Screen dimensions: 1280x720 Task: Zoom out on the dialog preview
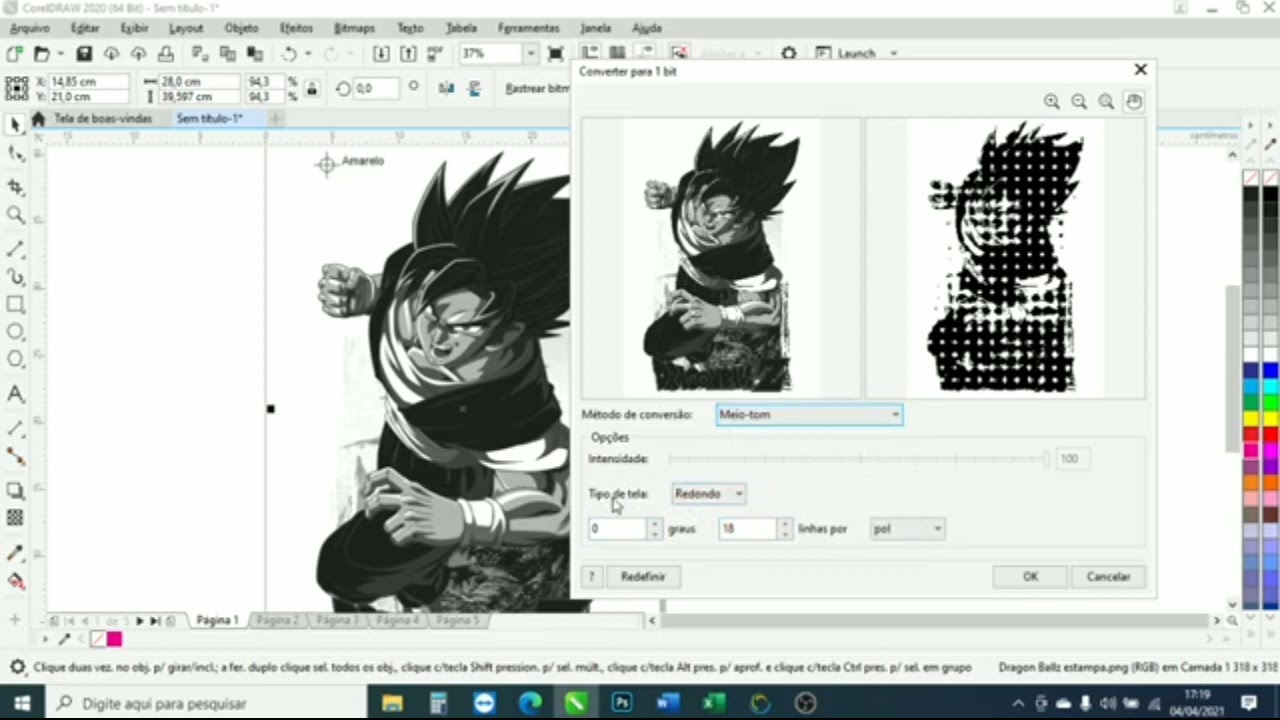[1079, 101]
